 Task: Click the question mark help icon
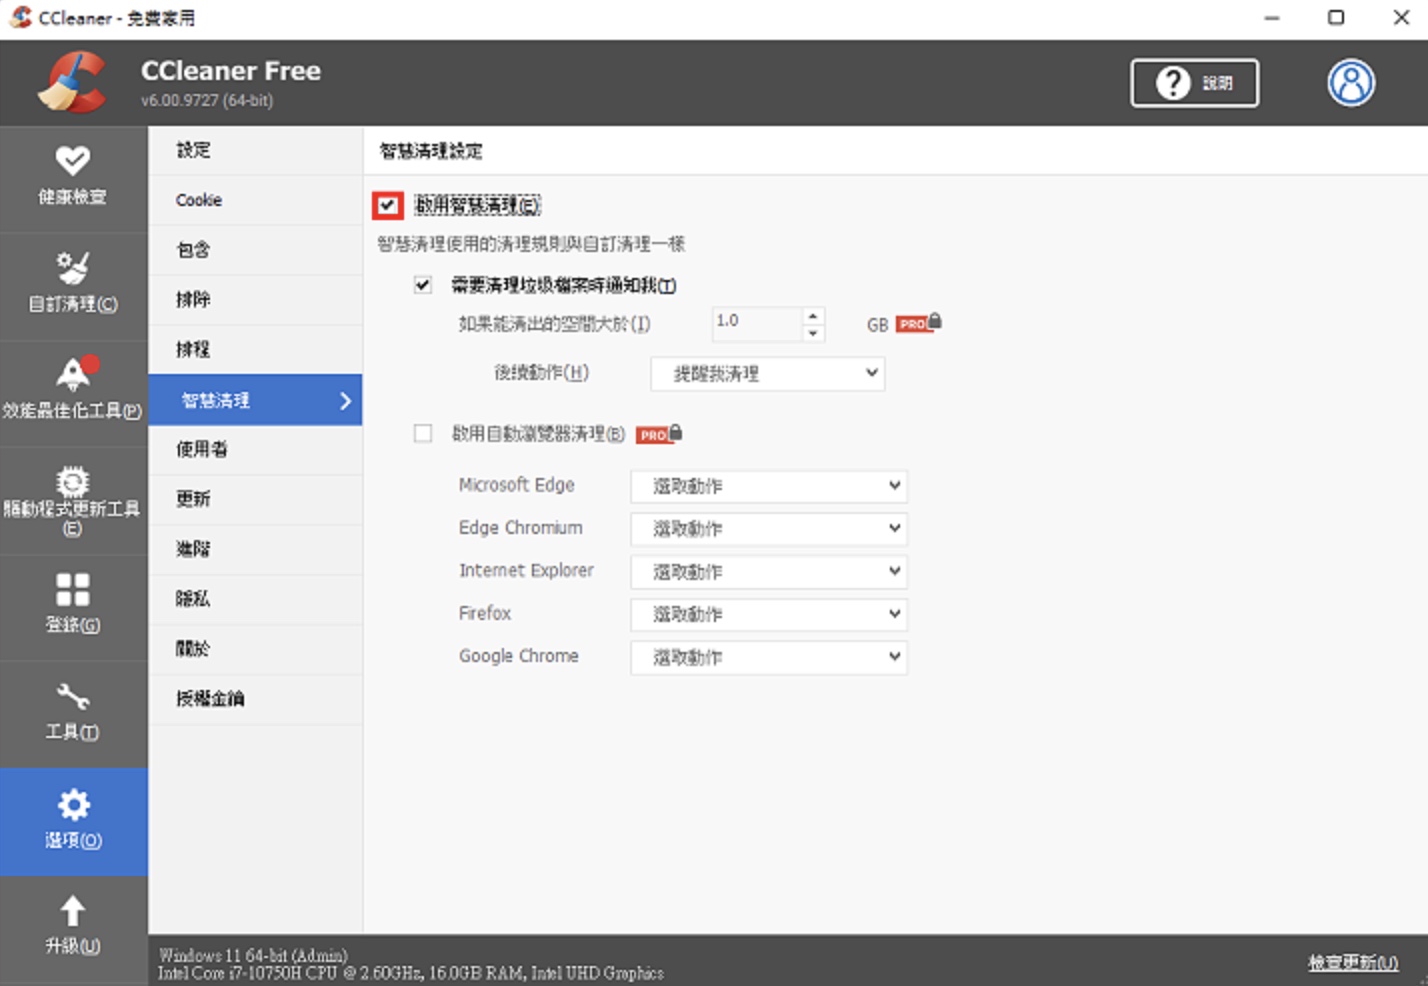click(1173, 83)
